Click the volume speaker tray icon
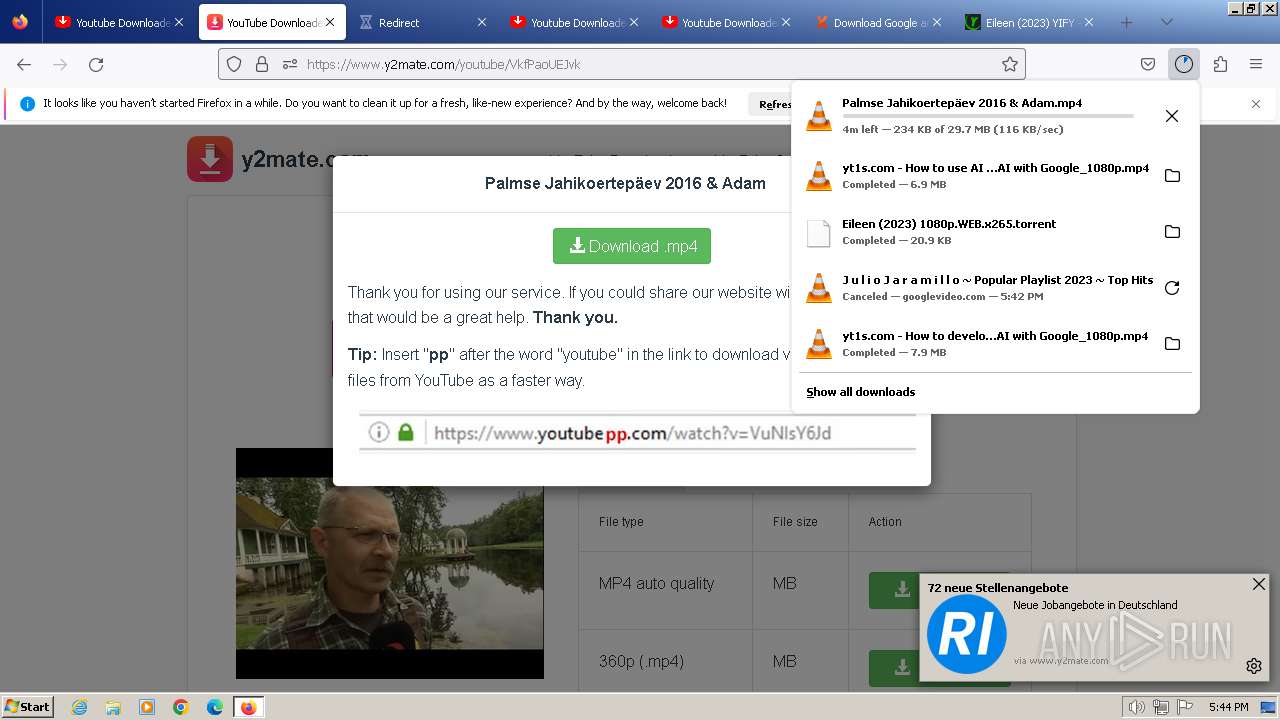The image size is (1280, 720). coord(1136,707)
